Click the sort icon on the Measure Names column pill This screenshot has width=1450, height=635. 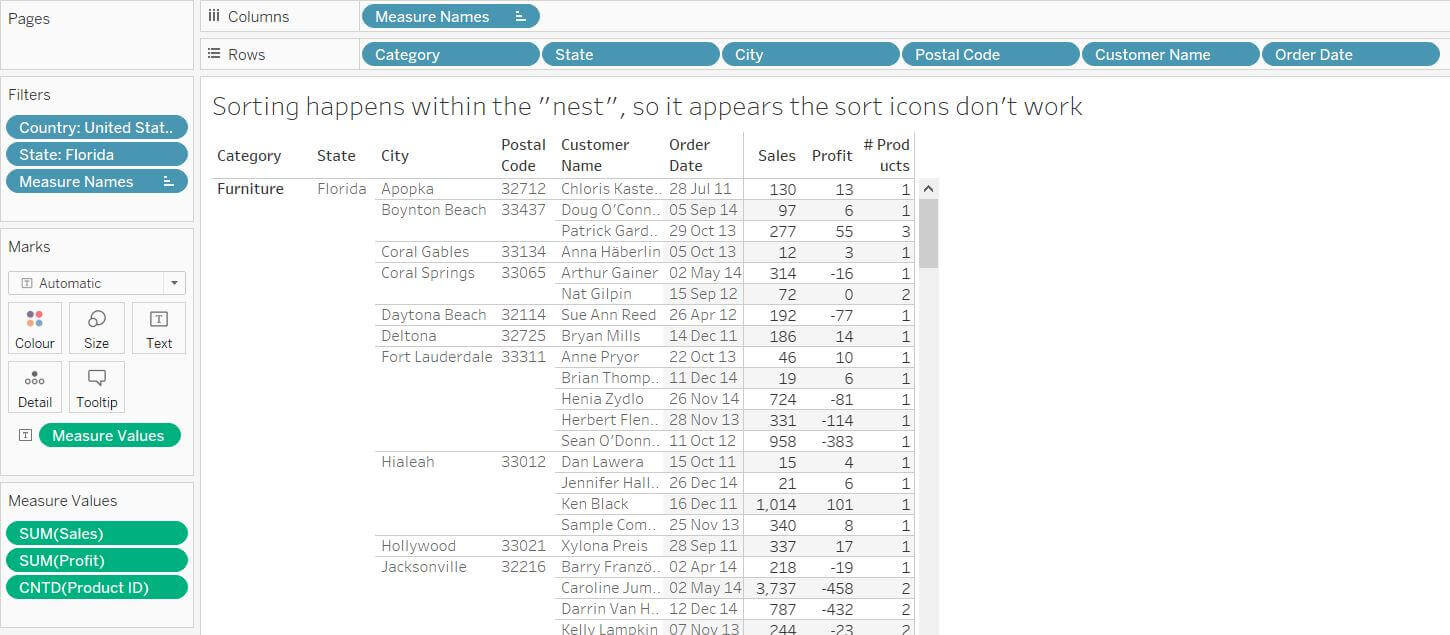(x=522, y=16)
